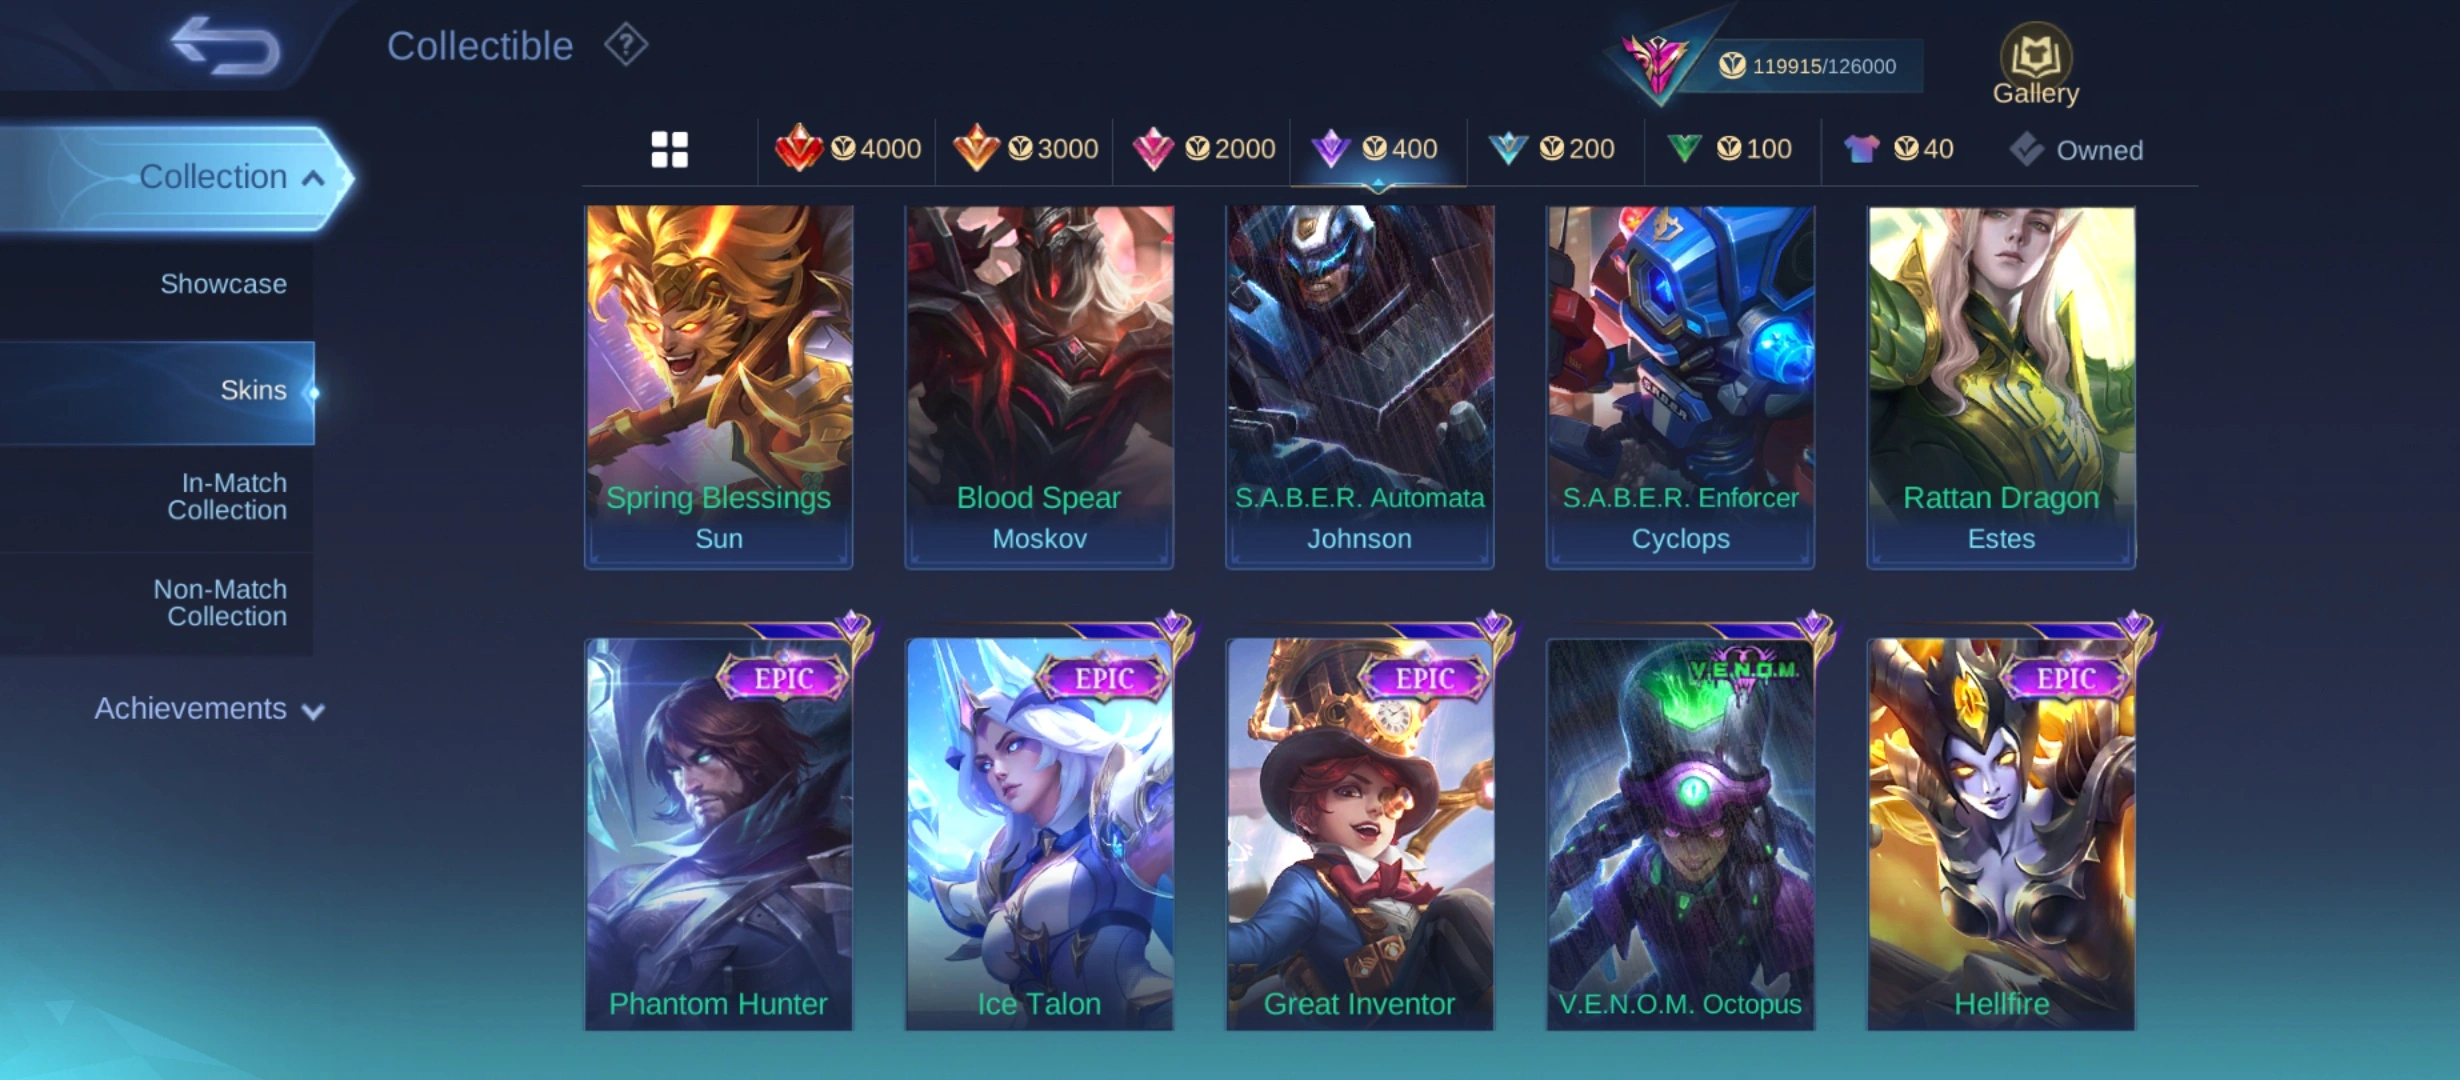Show all skins with the grid icon
Image resolution: width=2460 pixels, height=1080 pixels.
point(670,150)
